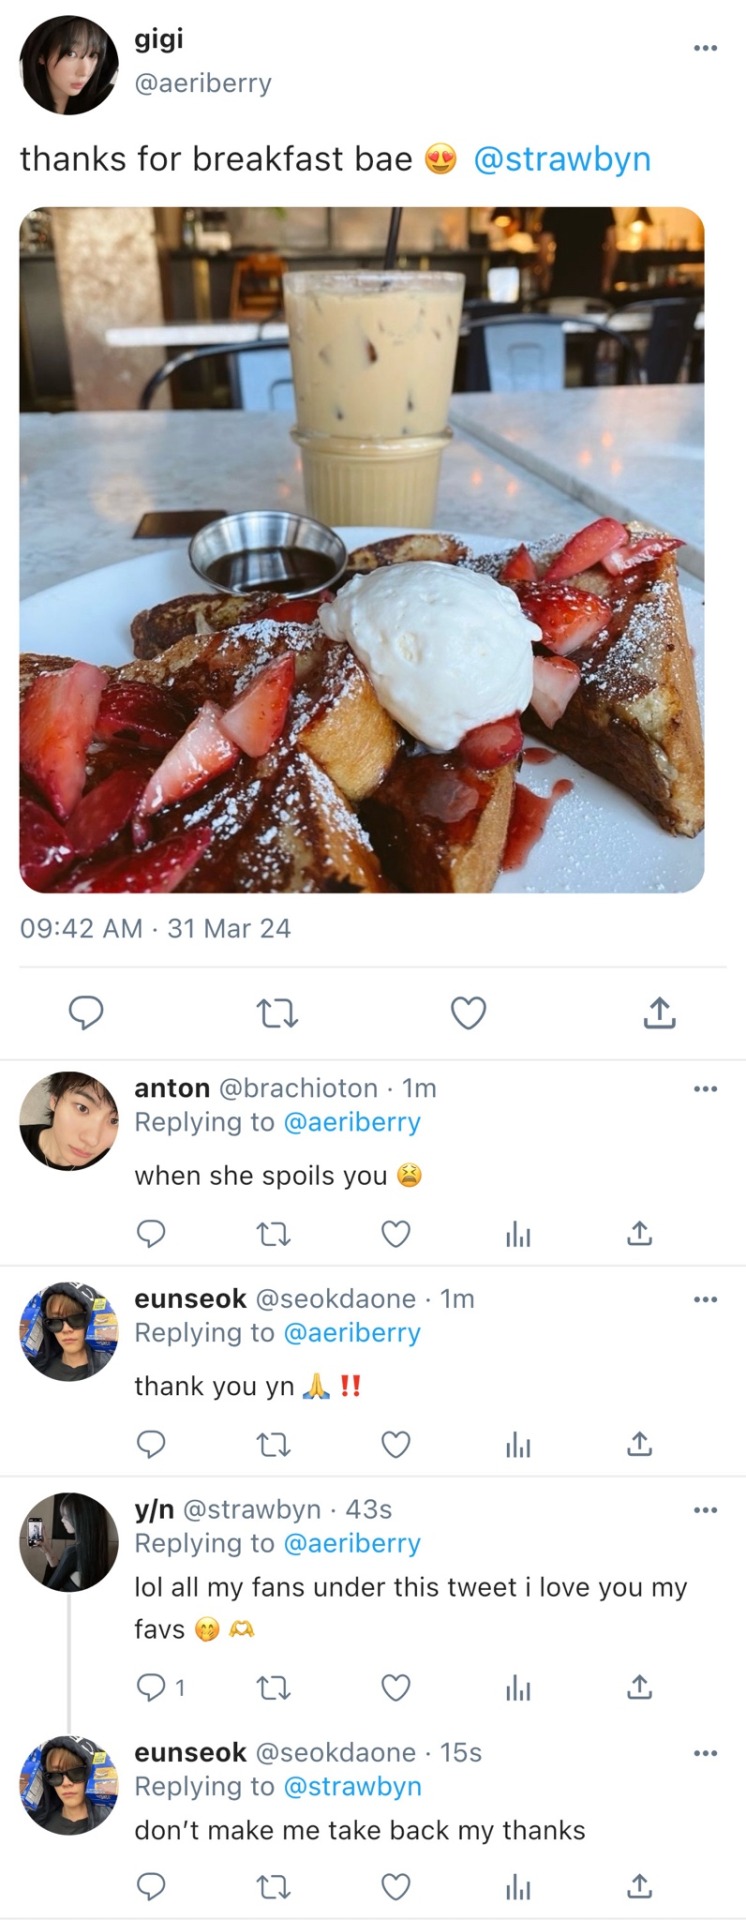Retweet gigi's breakfast tweet
Viewport: 746px width, 1920px height.
click(277, 1014)
